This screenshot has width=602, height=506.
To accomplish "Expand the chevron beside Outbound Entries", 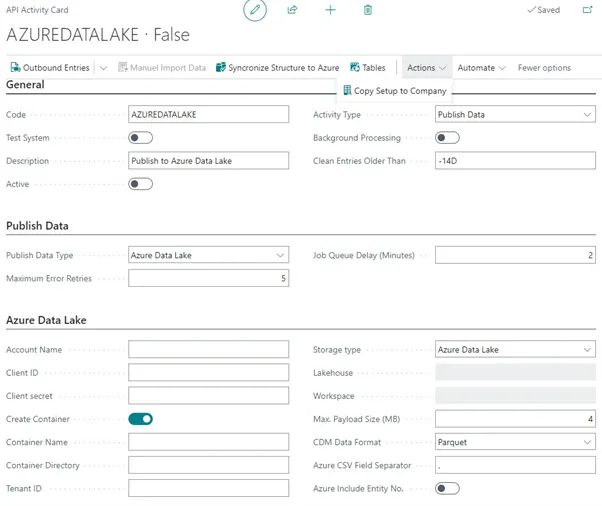I will click(x=103, y=68).
